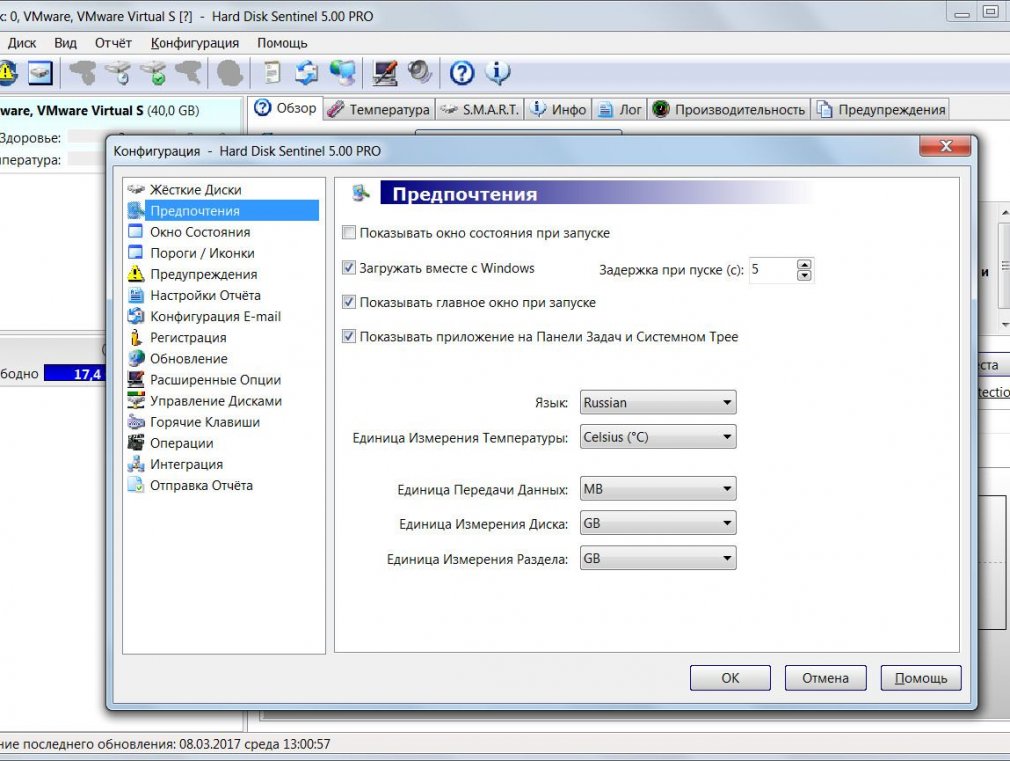Click the Advanced Options sidebar icon
Screen dimensions: 1010x761
click(x=136, y=380)
